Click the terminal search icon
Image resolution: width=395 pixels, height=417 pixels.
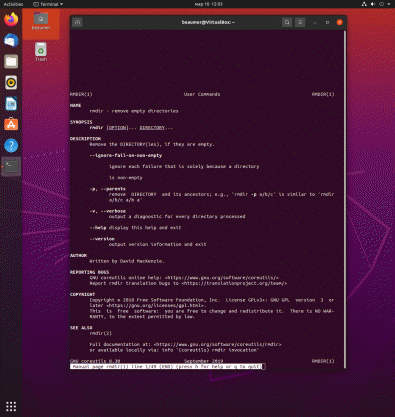click(287, 22)
